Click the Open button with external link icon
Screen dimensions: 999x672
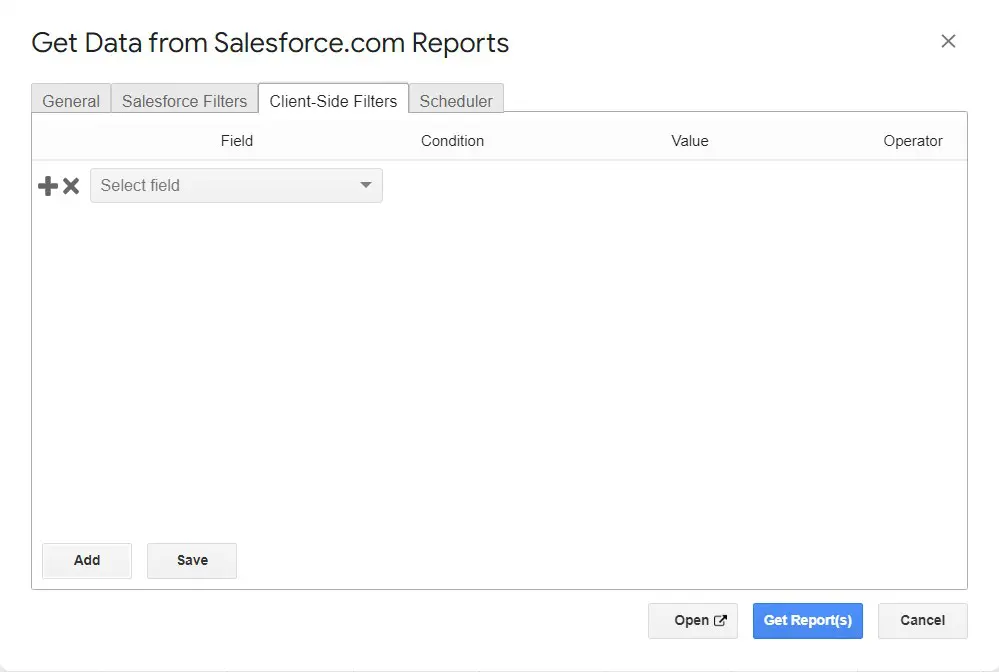(x=693, y=620)
